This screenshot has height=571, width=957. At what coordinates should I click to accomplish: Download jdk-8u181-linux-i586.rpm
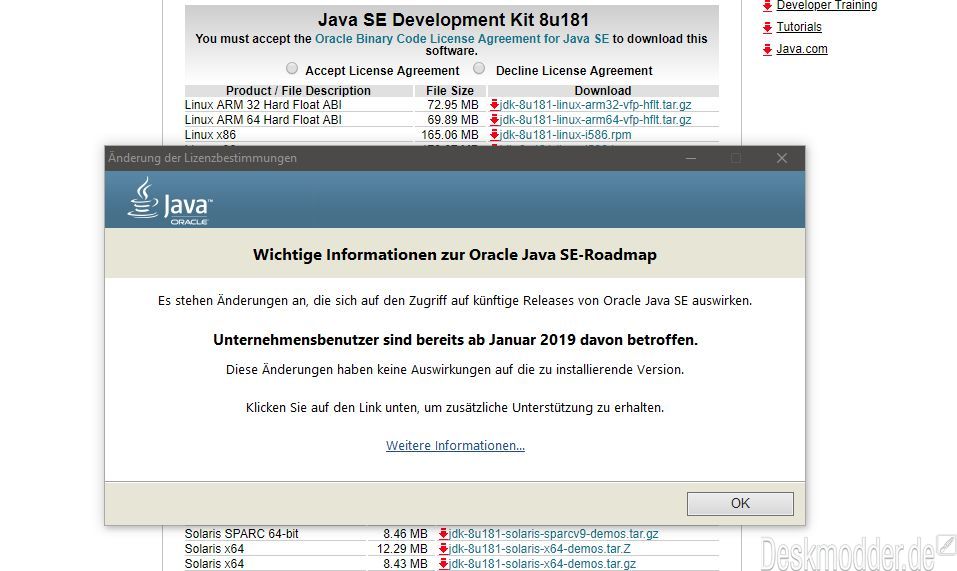[x=566, y=135]
